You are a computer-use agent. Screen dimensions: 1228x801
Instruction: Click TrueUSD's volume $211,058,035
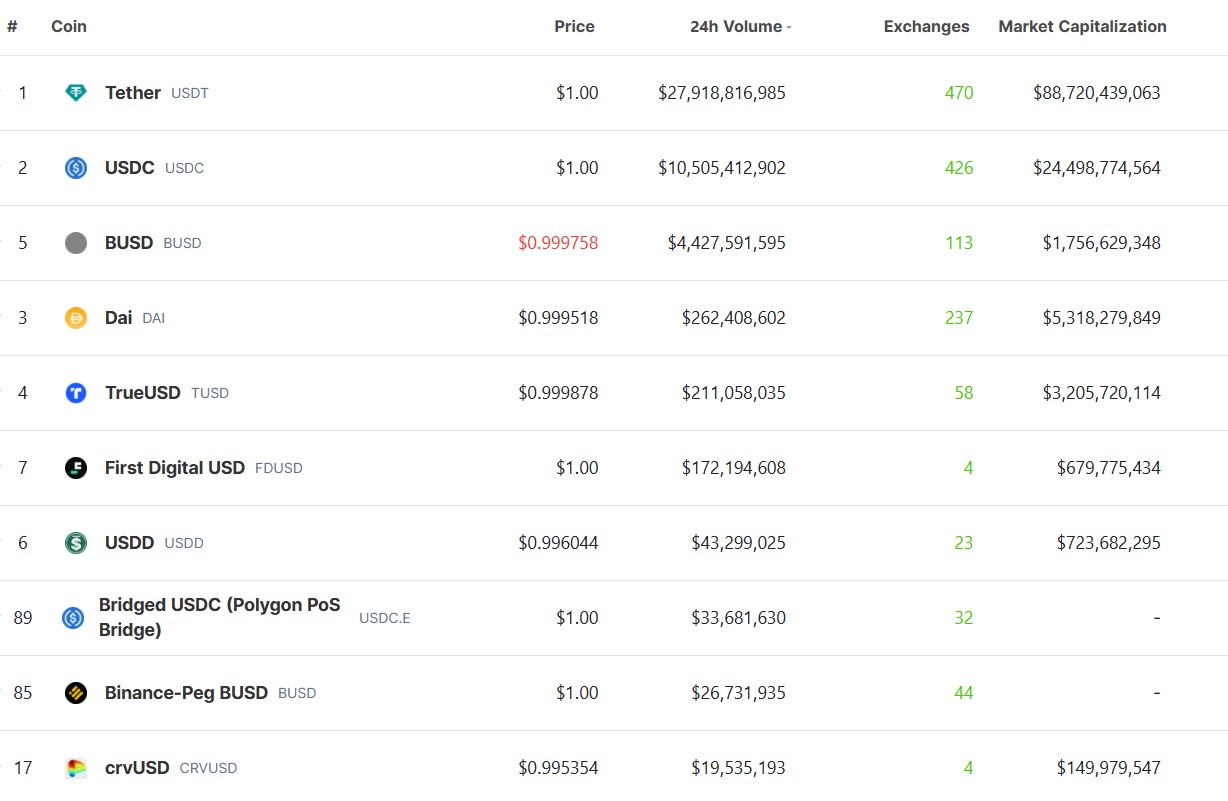click(x=734, y=393)
